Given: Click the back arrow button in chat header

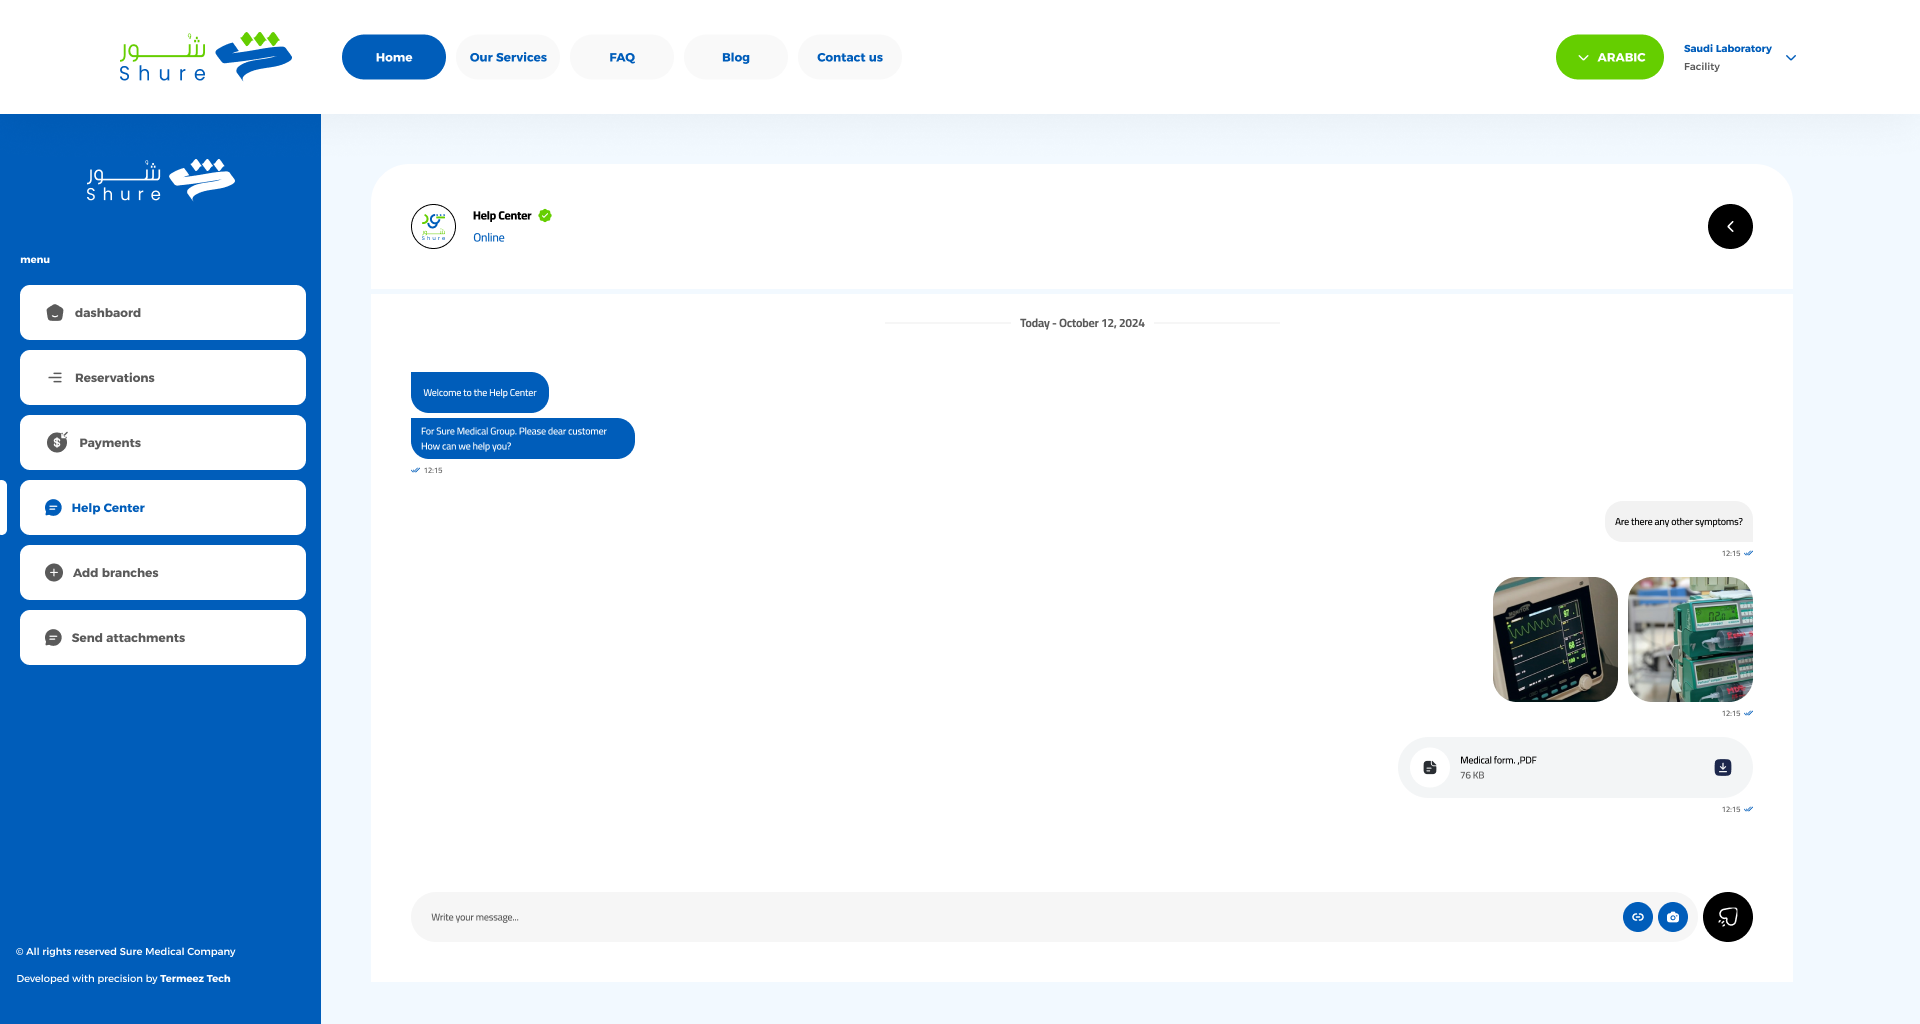Looking at the screenshot, I should pyautogui.click(x=1730, y=227).
